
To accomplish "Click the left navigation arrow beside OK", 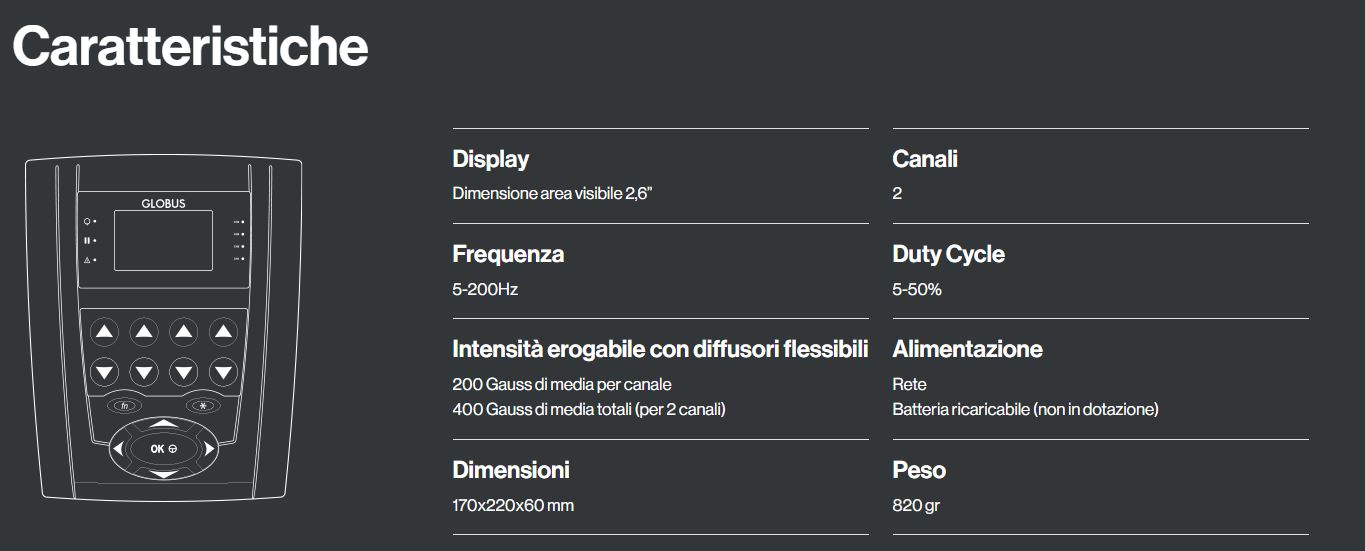I will [x=117, y=449].
